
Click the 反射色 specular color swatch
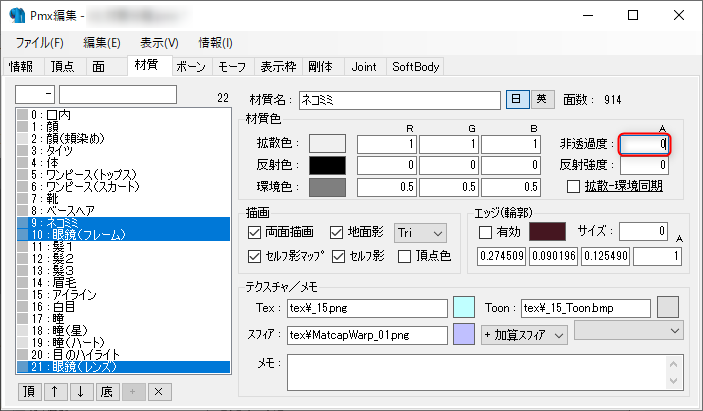[327, 165]
